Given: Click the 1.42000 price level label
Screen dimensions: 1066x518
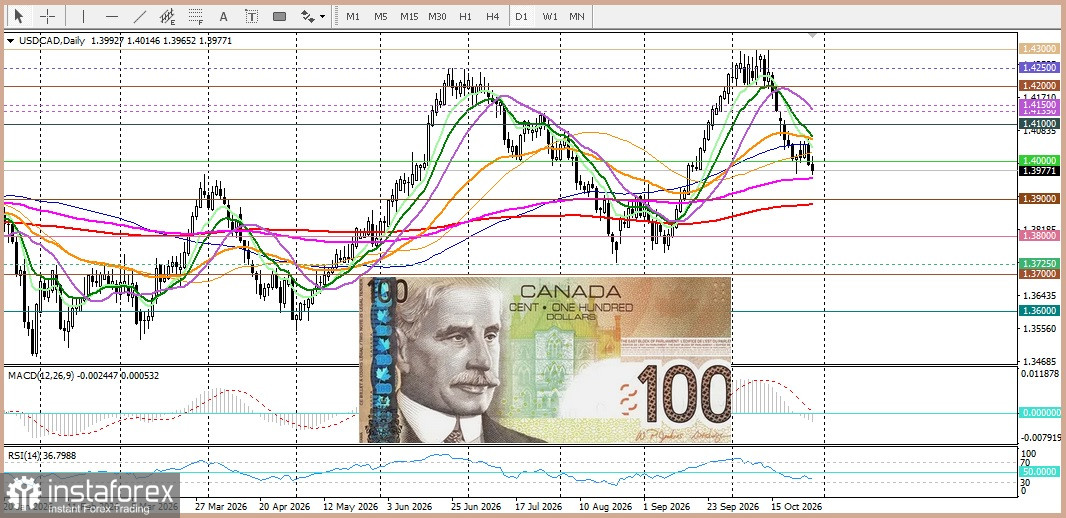Looking at the screenshot, I should coord(1039,86).
